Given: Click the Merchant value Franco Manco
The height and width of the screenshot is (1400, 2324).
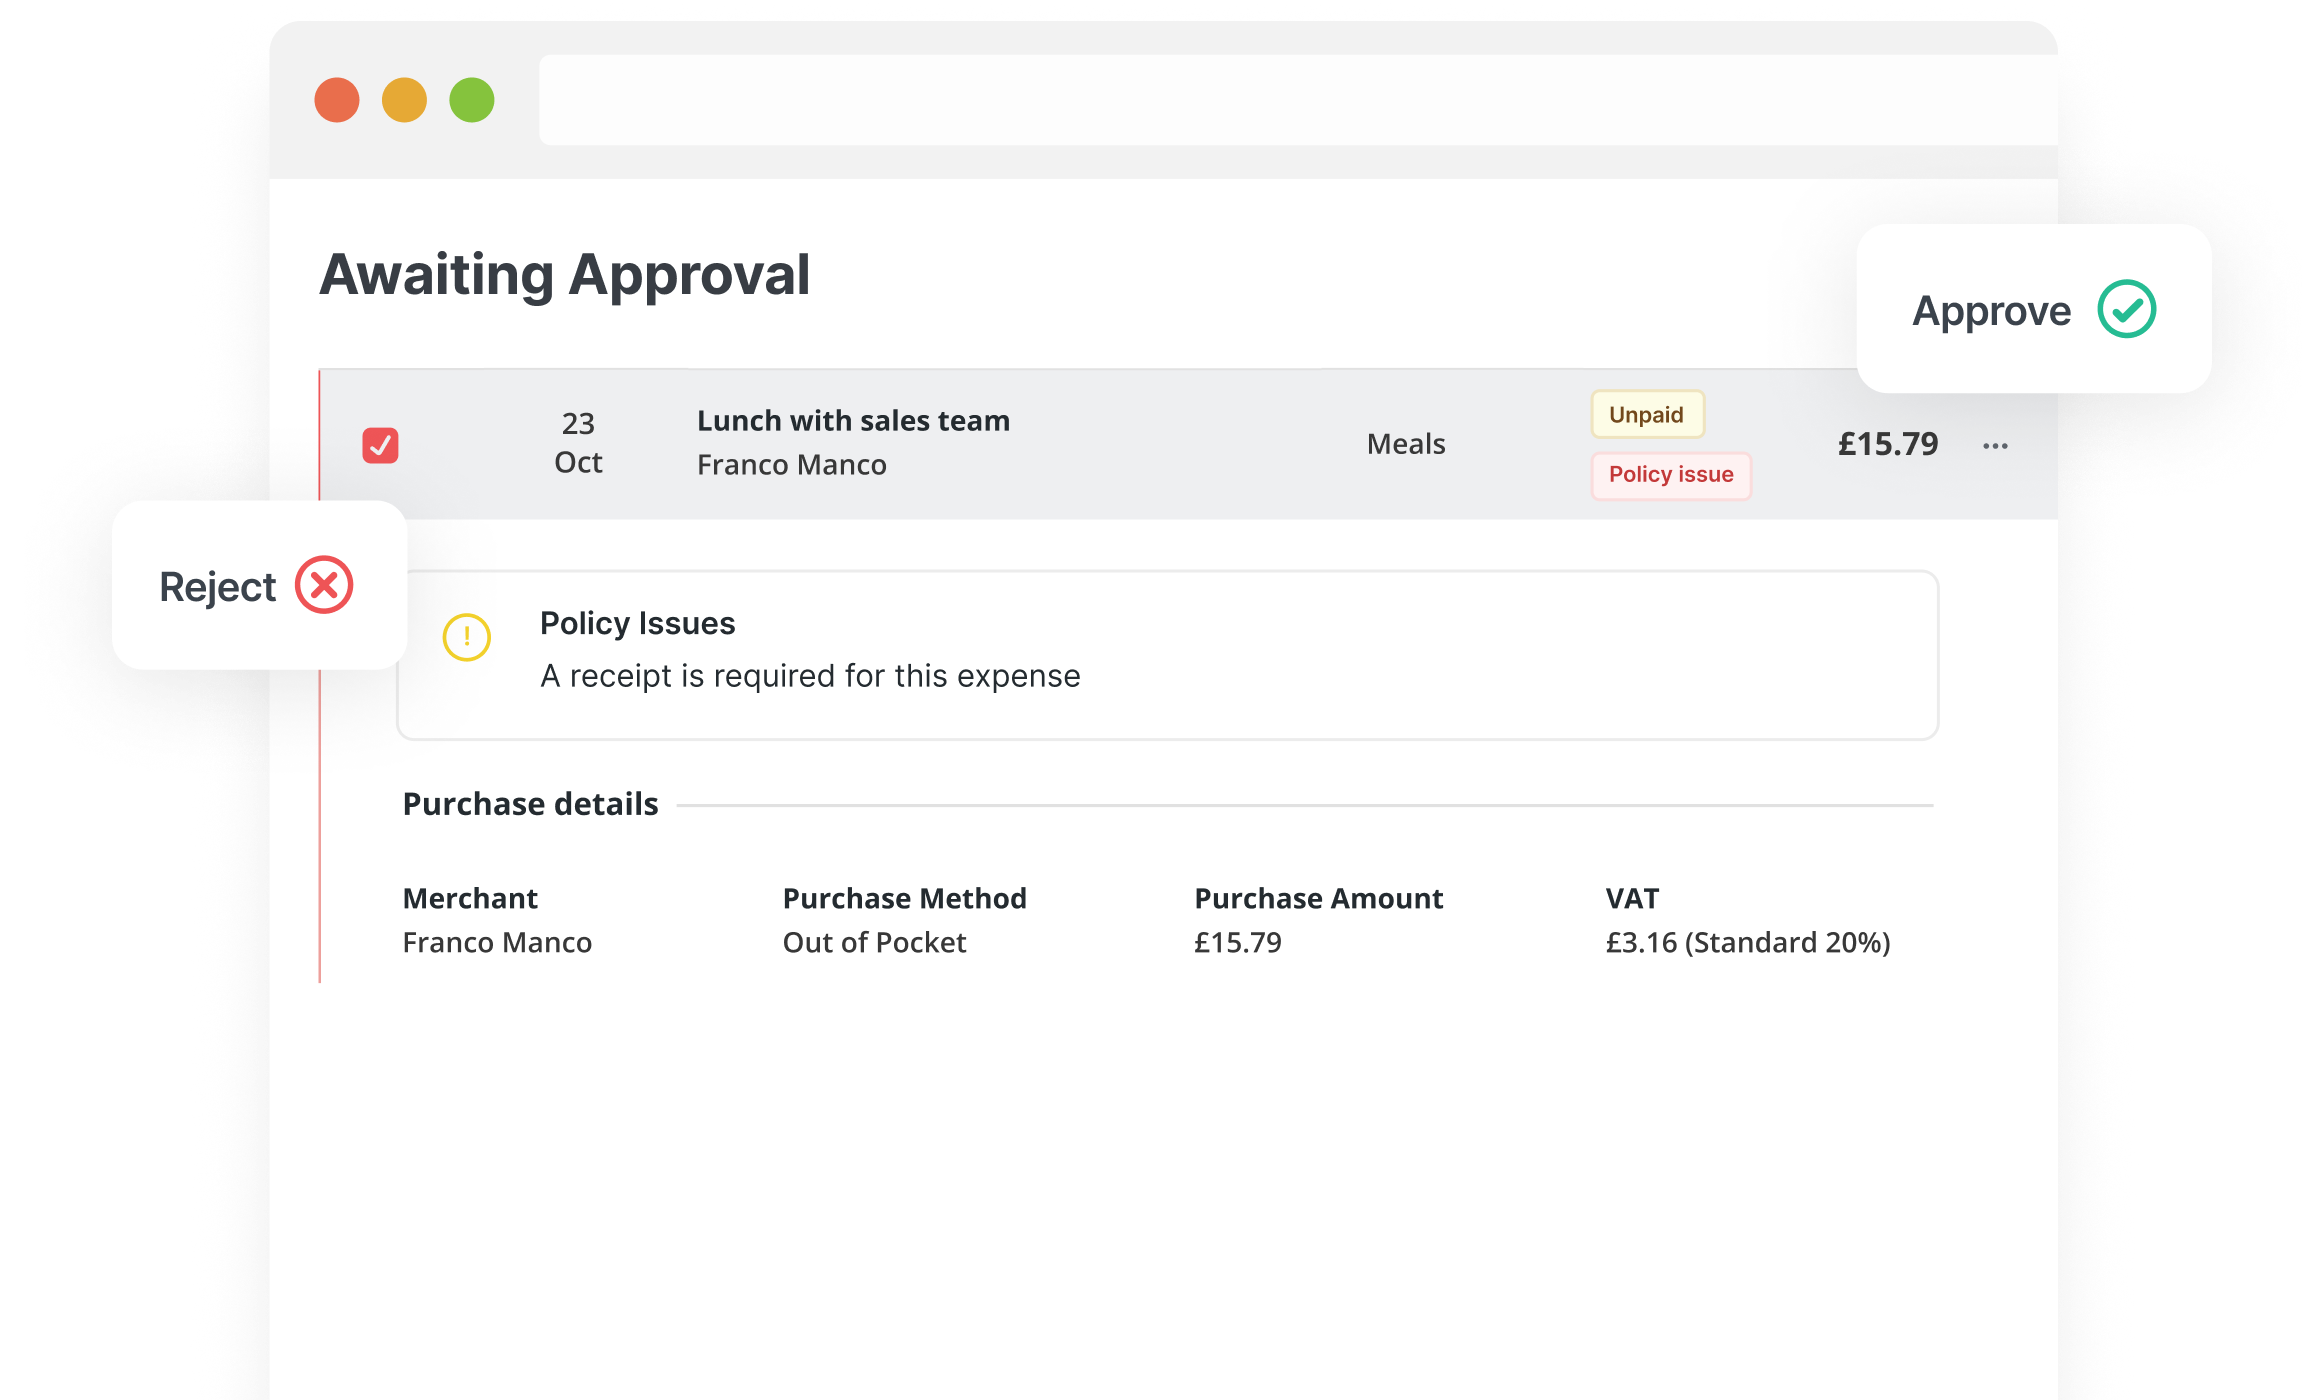Looking at the screenshot, I should coord(497,943).
